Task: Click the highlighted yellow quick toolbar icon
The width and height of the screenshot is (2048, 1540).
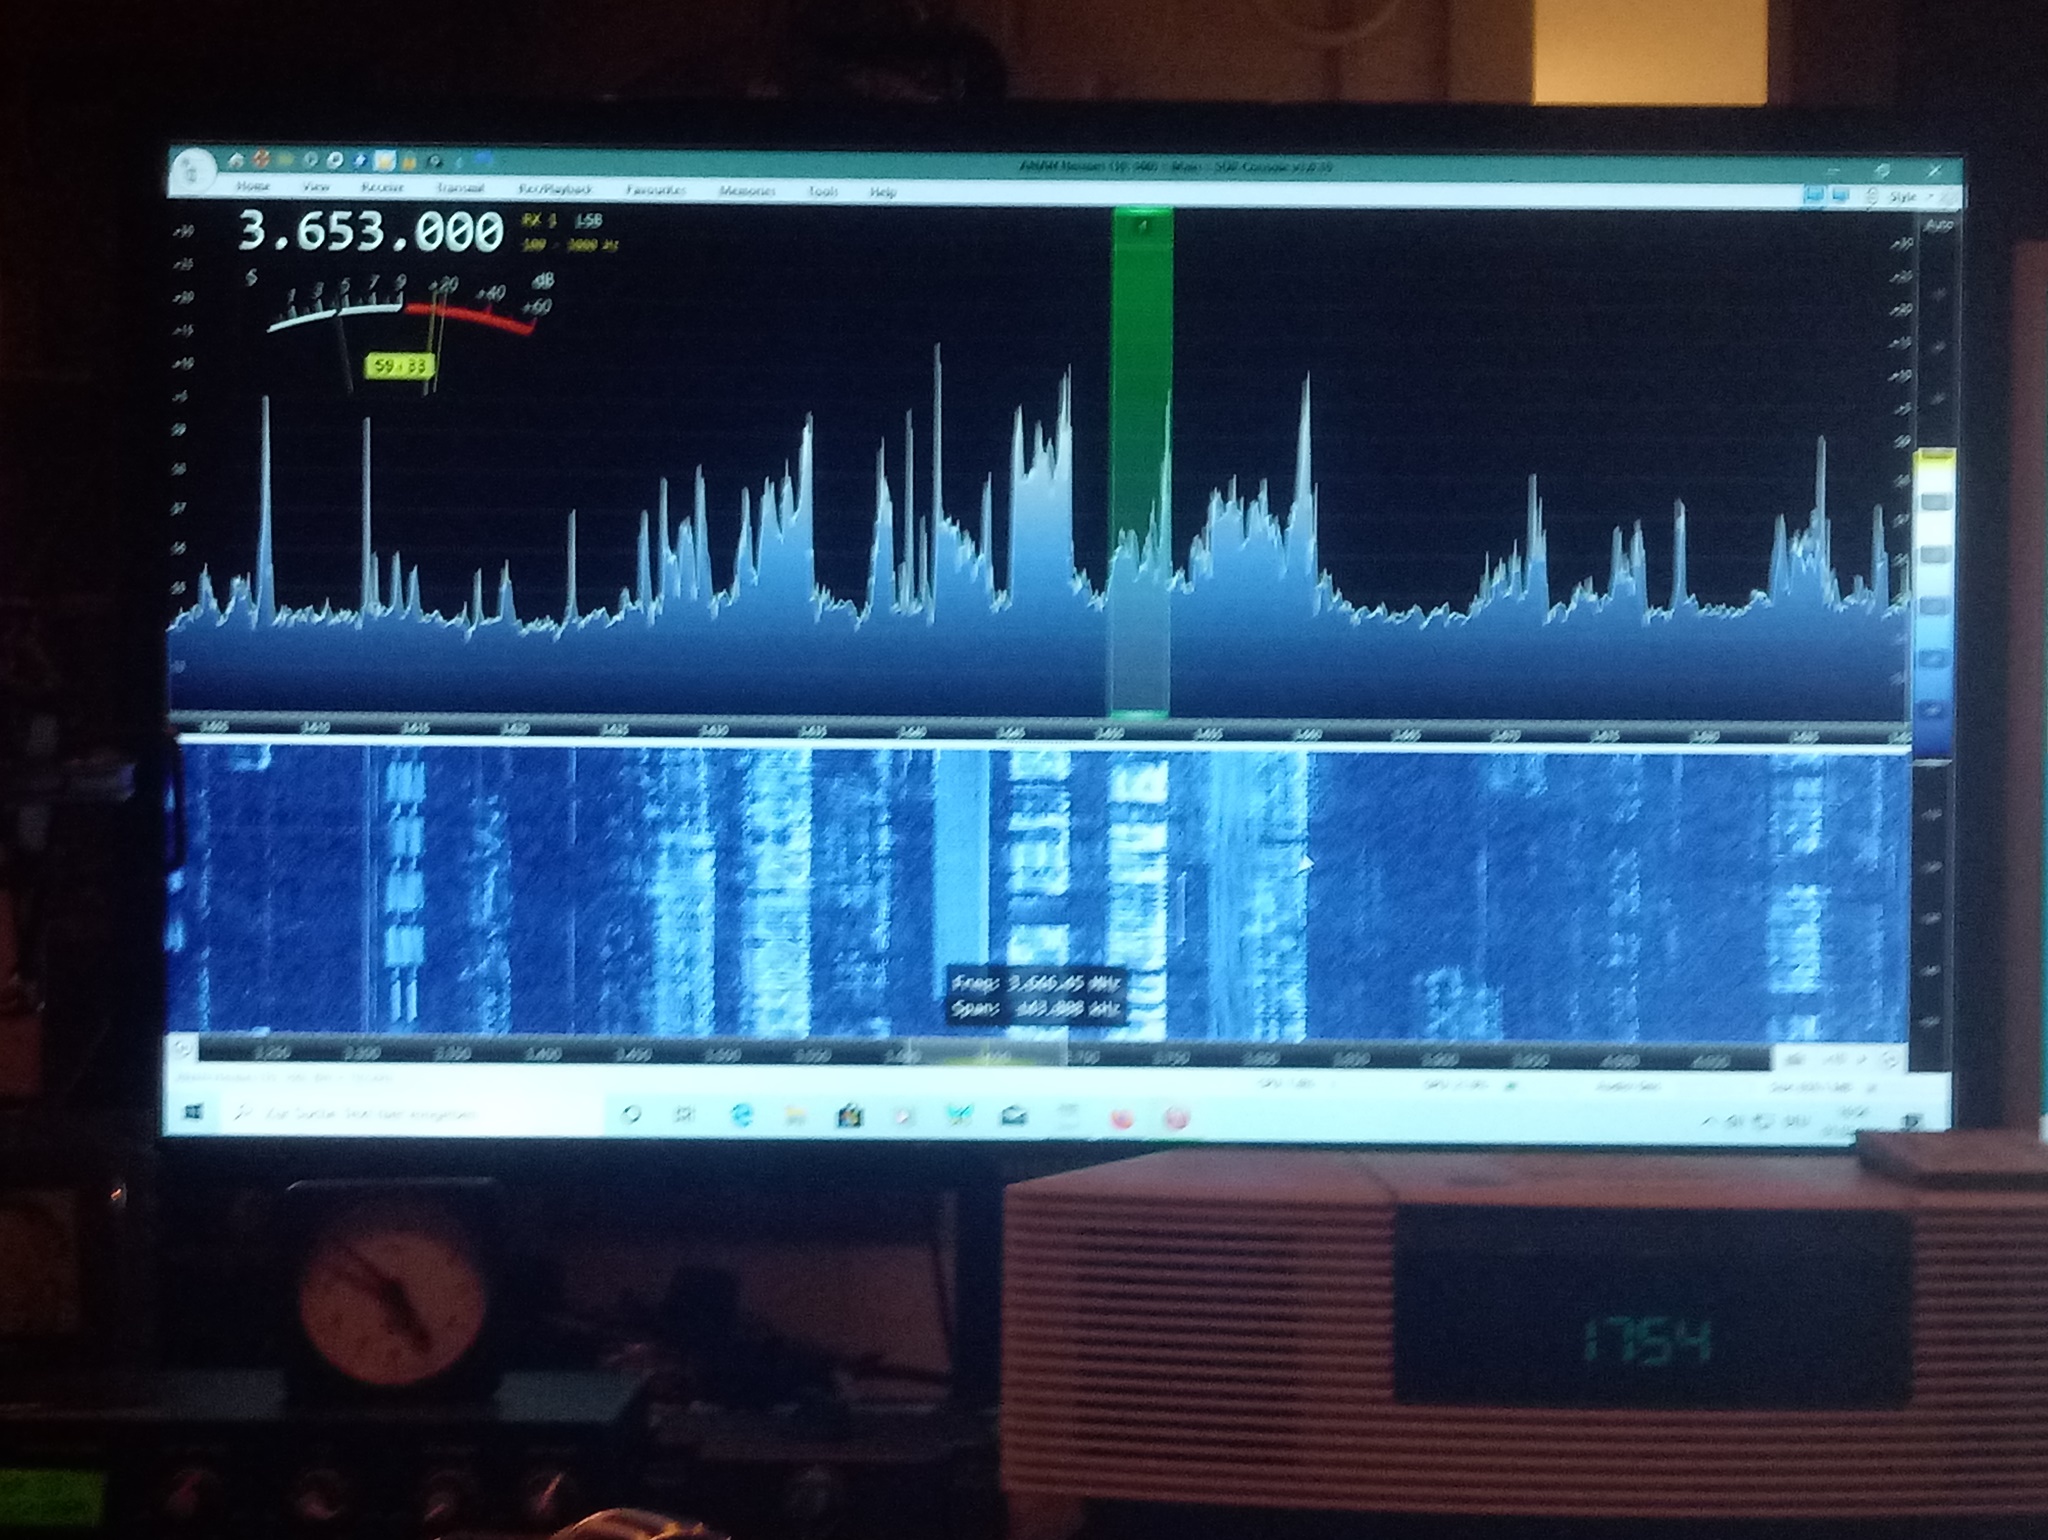Action: [x=385, y=161]
